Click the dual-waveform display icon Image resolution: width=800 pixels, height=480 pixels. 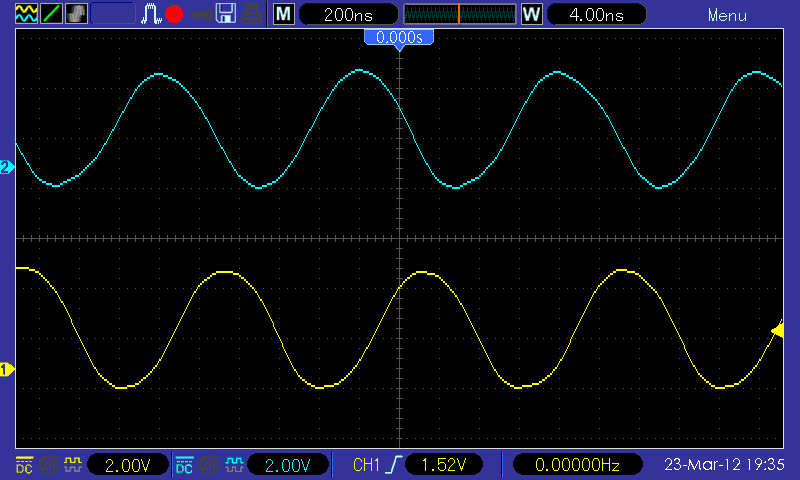(26, 14)
